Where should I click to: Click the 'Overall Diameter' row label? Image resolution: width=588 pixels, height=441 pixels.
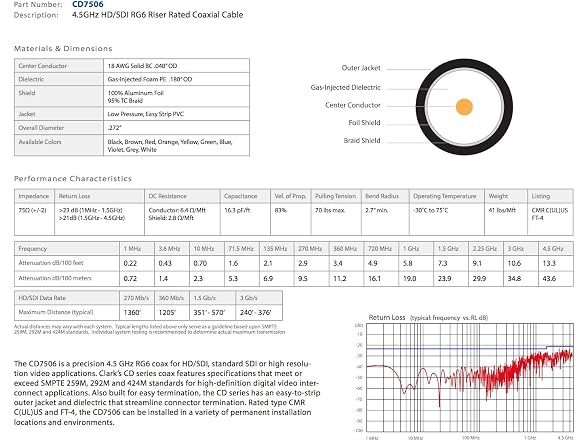(41, 128)
